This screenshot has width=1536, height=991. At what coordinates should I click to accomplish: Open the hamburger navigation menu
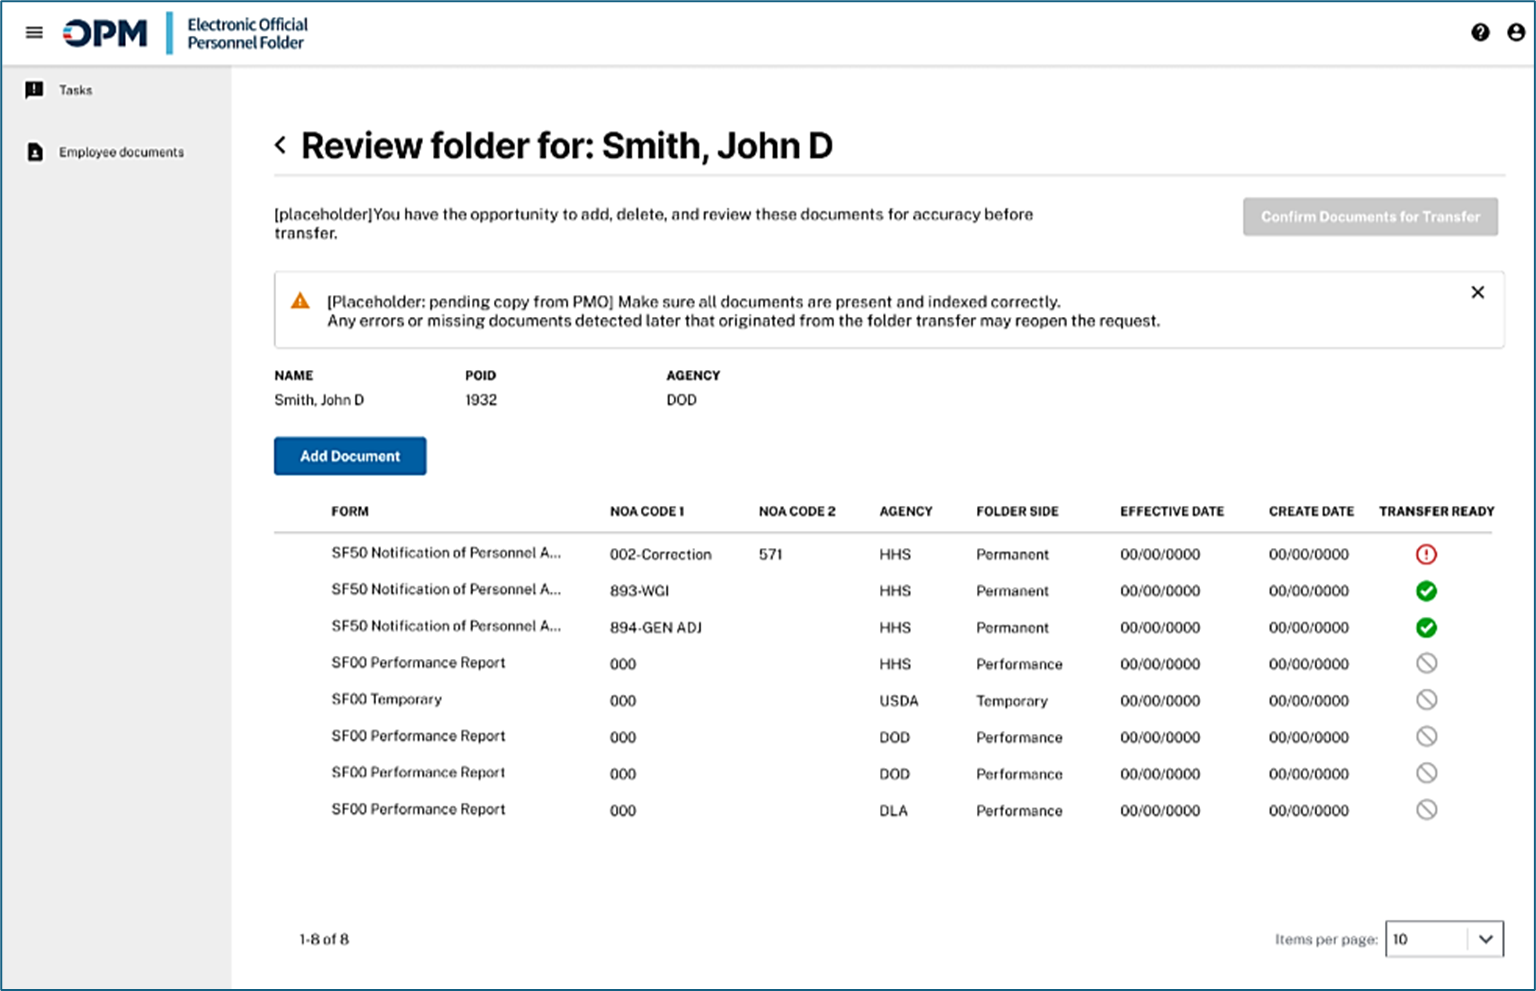(34, 32)
